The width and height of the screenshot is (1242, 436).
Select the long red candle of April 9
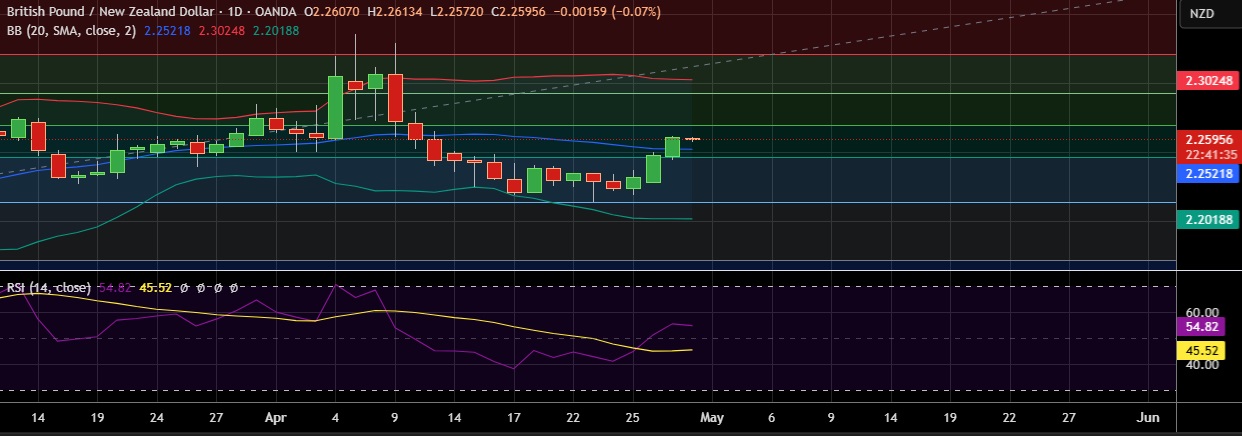pos(395,98)
